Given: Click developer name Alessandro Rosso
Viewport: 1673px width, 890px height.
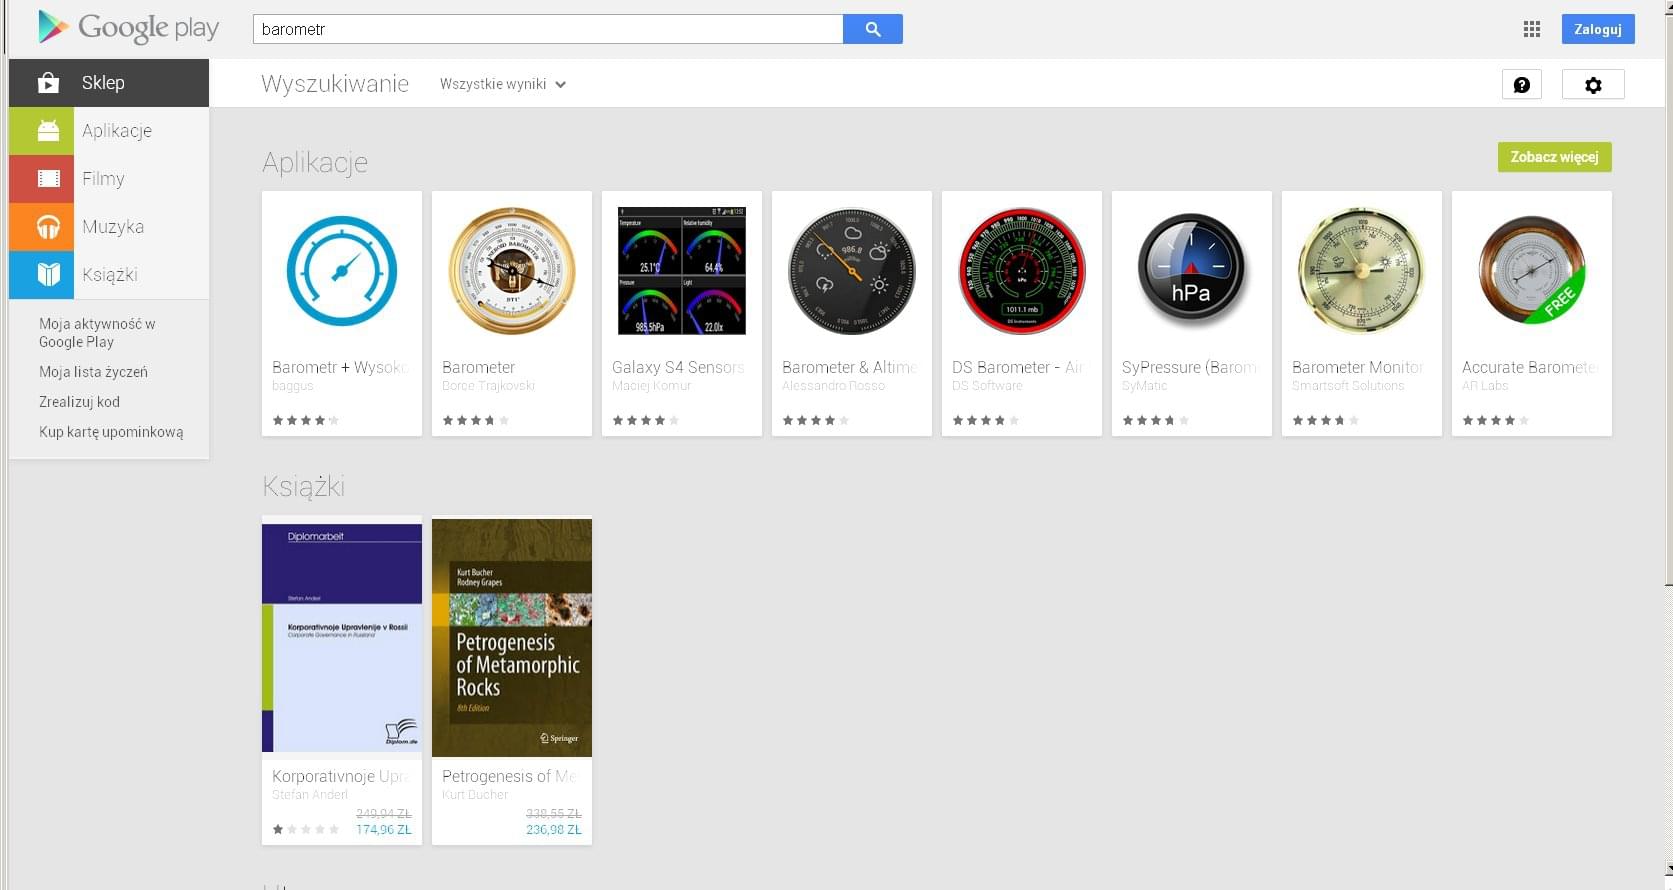Looking at the screenshot, I should 833,386.
